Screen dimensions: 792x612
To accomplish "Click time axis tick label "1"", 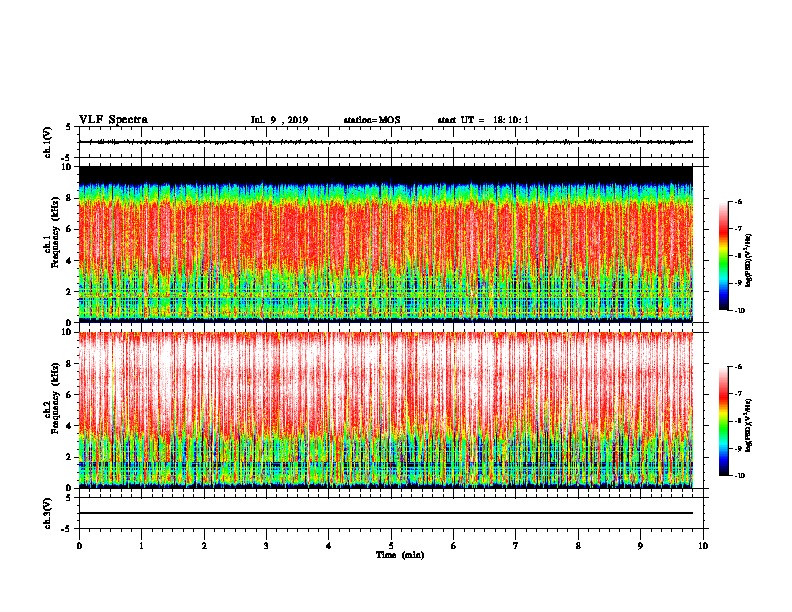I will 141,546.
